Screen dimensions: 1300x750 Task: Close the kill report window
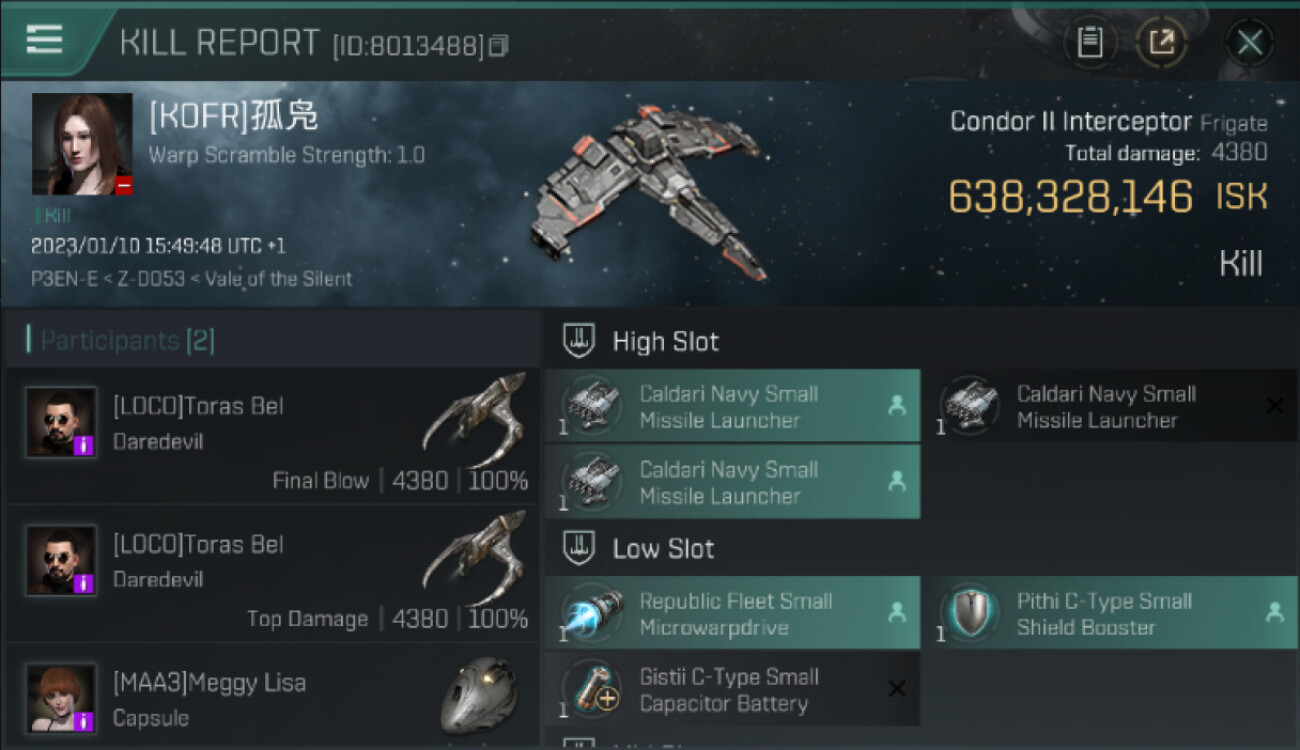click(1249, 42)
